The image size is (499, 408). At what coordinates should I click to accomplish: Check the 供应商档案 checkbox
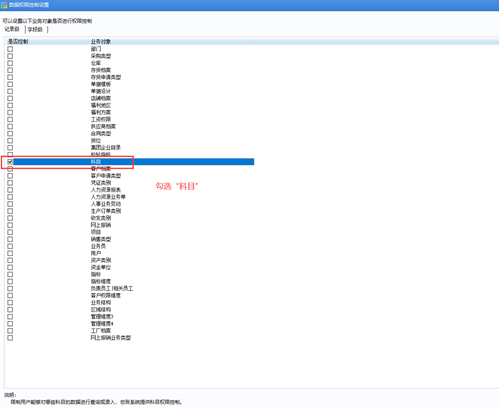click(10, 127)
